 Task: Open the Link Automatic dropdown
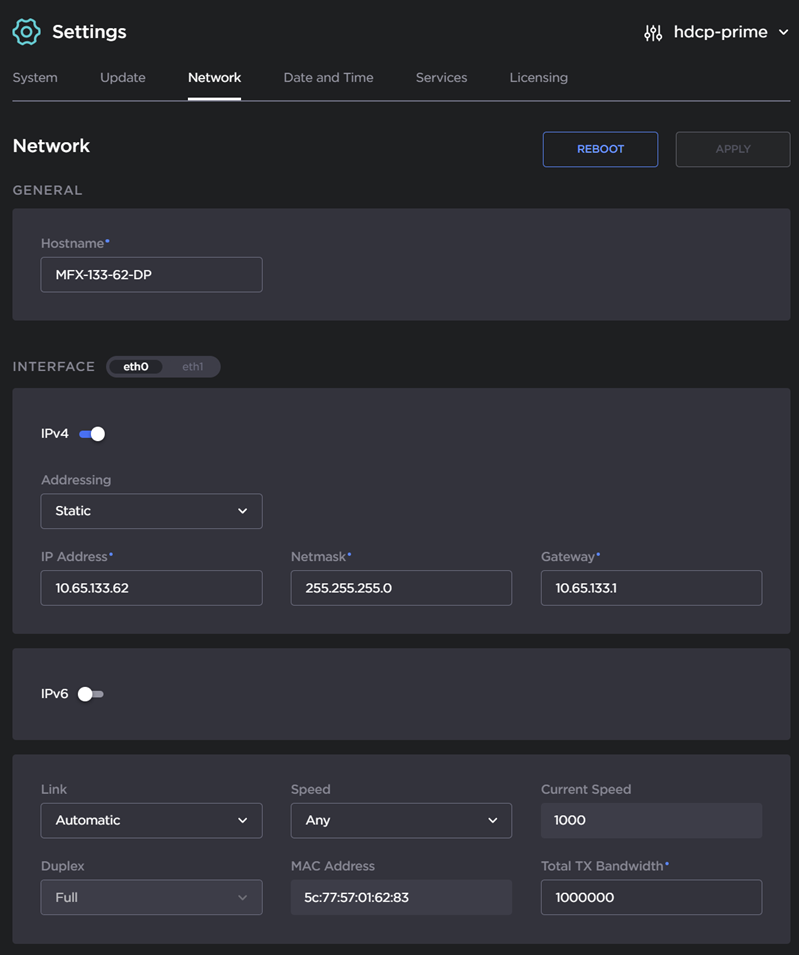(151, 820)
